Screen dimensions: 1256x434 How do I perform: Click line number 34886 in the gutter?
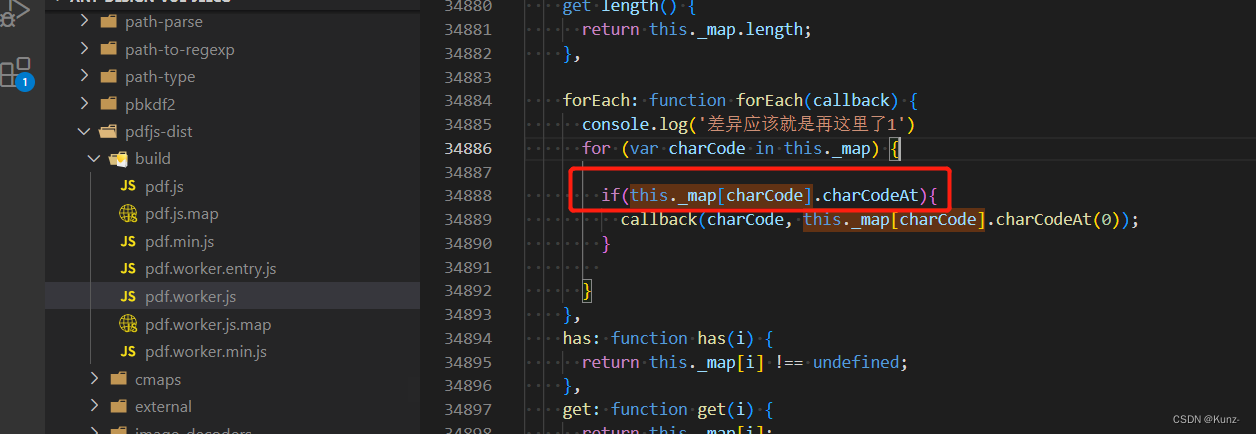468,148
